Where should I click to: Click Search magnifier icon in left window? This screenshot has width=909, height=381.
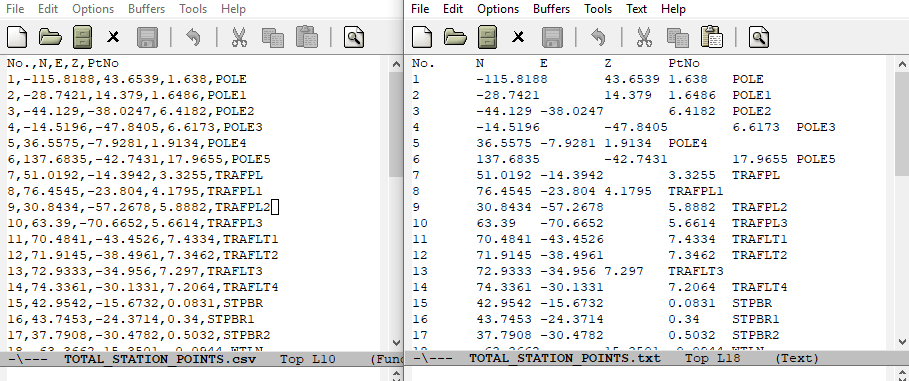pos(354,37)
